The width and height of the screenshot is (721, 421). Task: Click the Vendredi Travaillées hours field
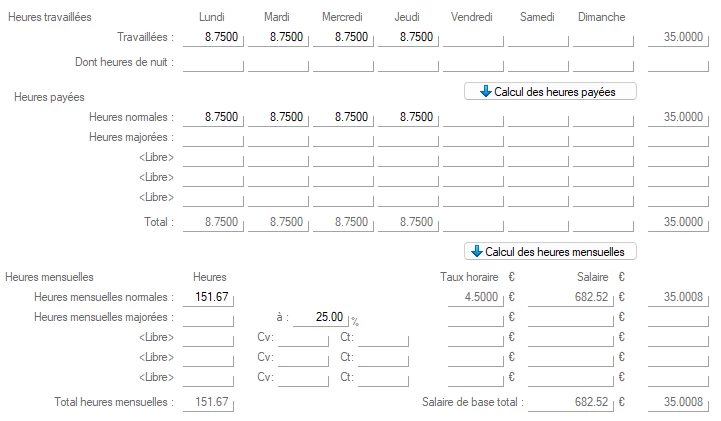[471, 37]
